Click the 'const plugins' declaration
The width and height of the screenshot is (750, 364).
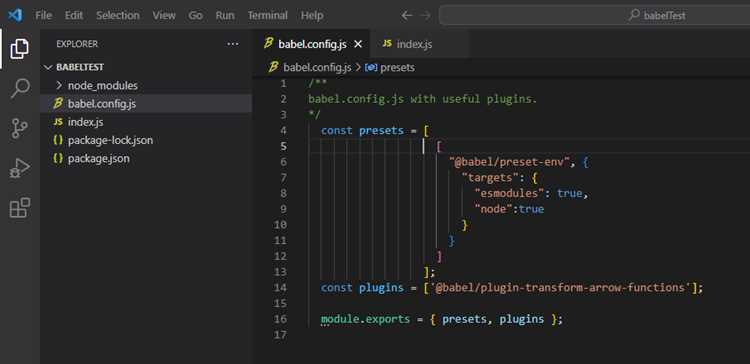pyautogui.click(x=362, y=287)
